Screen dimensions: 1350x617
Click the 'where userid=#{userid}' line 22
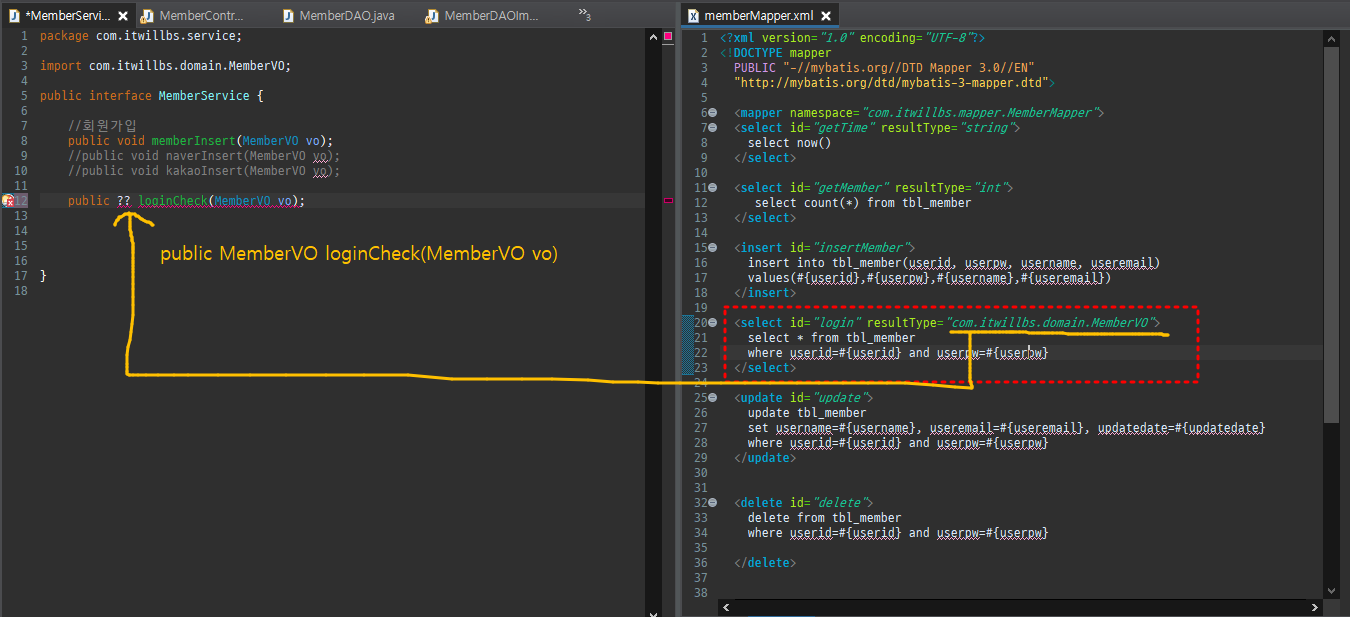(x=898, y=353)
